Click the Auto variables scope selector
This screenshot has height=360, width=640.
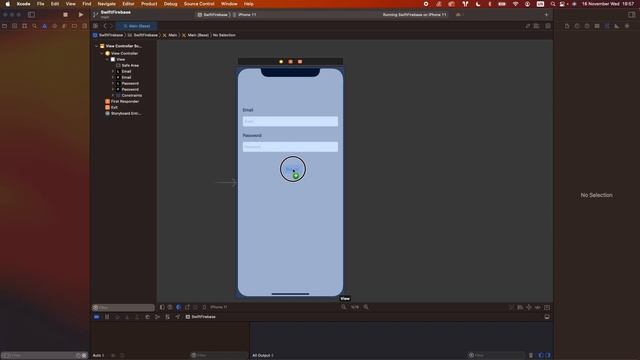(98, 356)
